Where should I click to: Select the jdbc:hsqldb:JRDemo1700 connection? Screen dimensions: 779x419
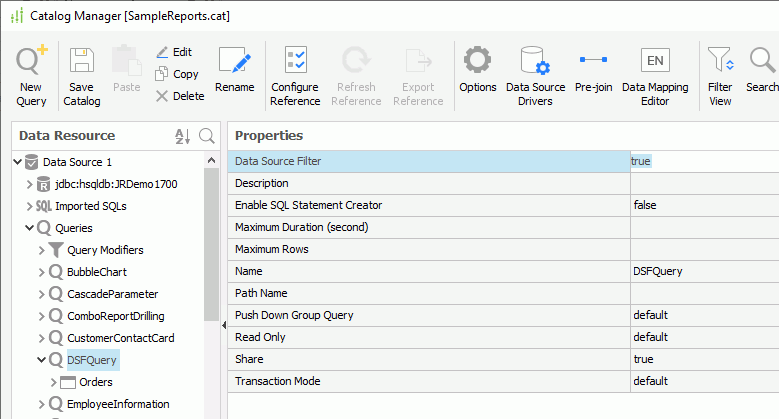(x=116, y=184)
